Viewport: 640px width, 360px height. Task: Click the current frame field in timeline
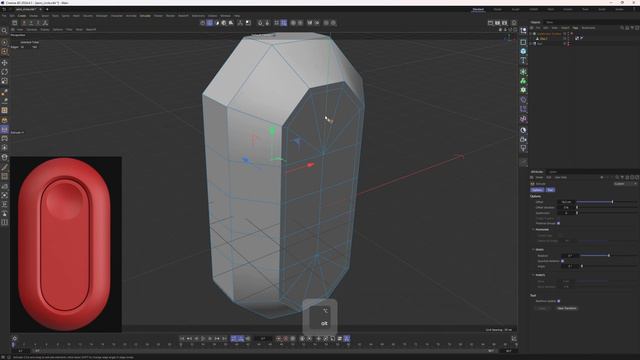263,338
